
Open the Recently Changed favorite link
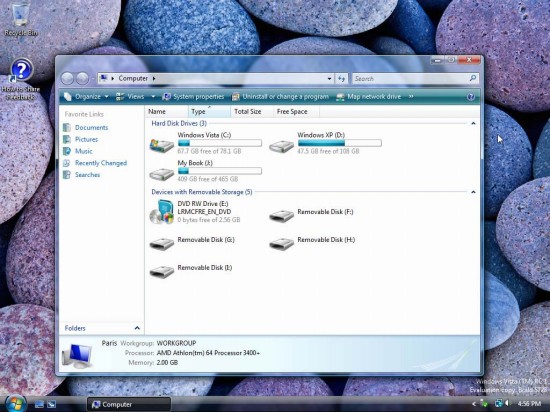click(x=101, y=163)
